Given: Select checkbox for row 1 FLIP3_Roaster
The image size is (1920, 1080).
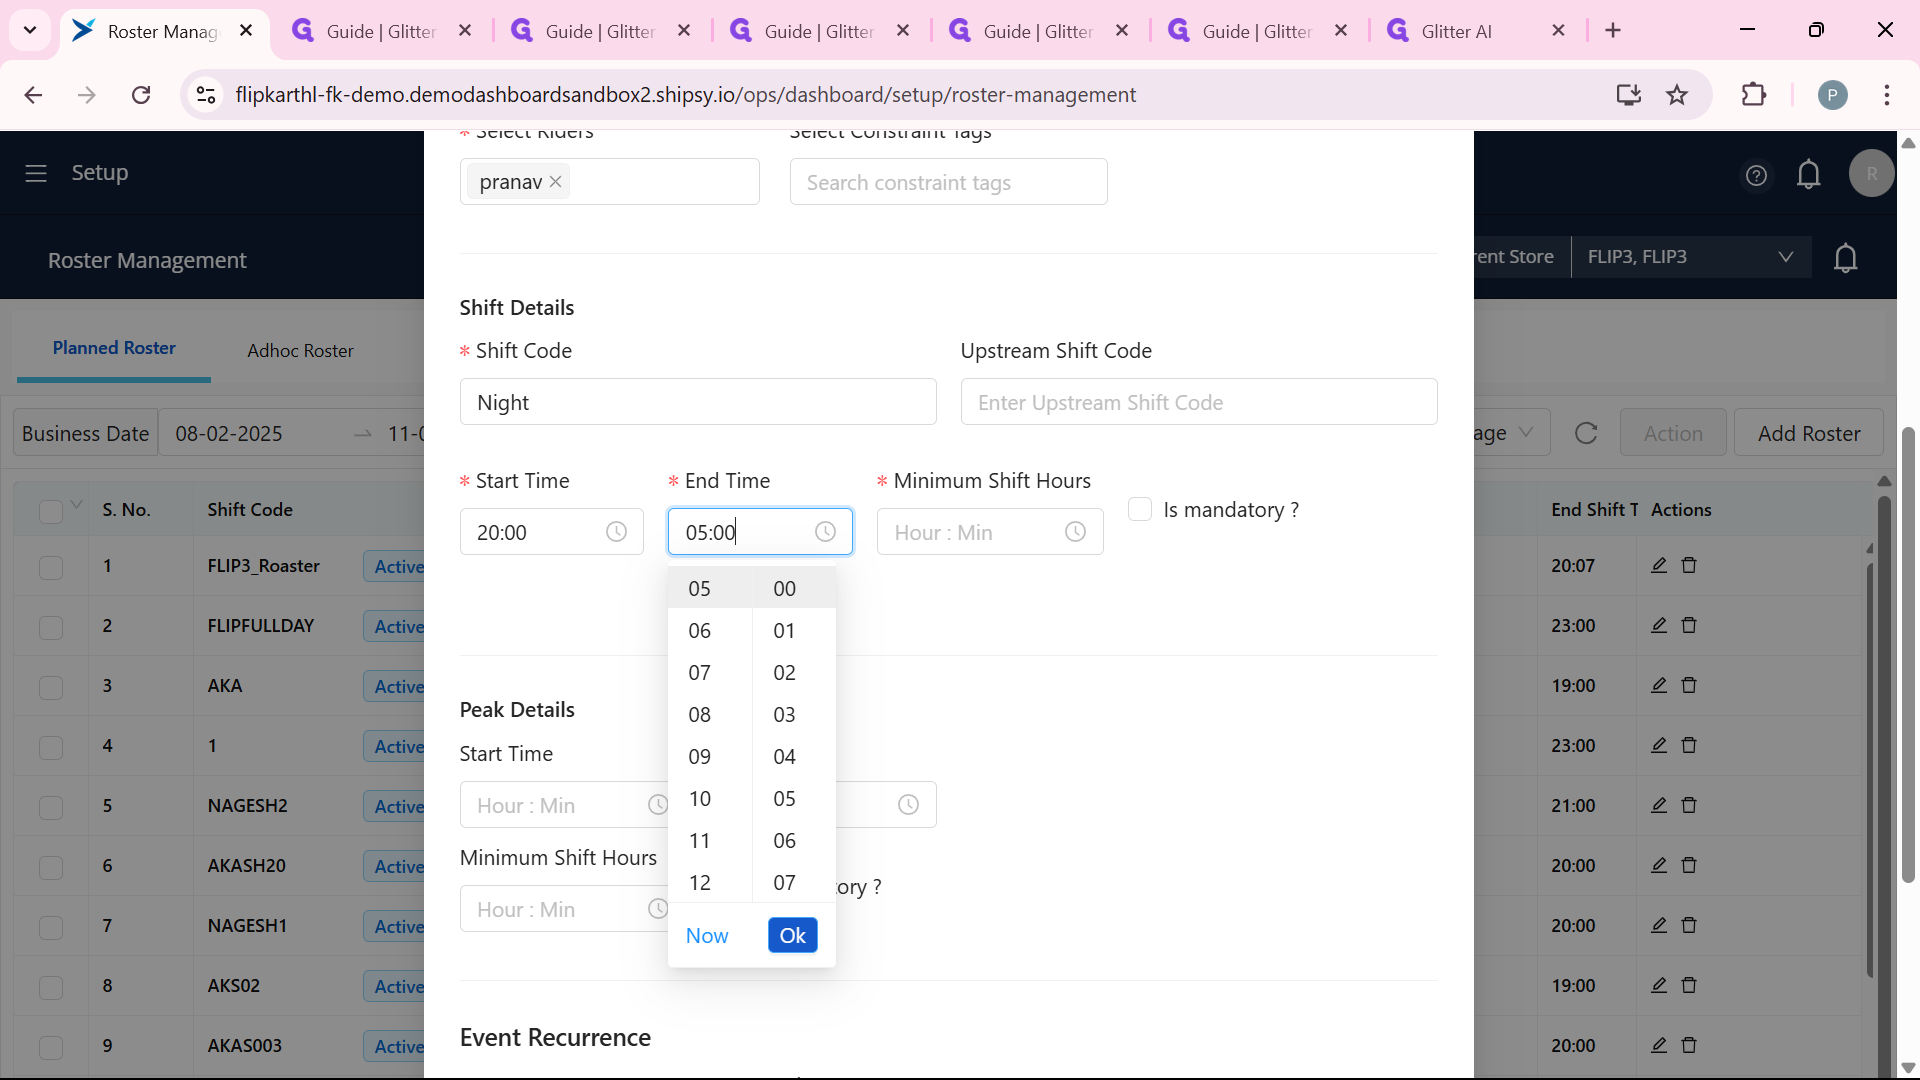Looking at the screenshot, I should [x=51, y=567].
